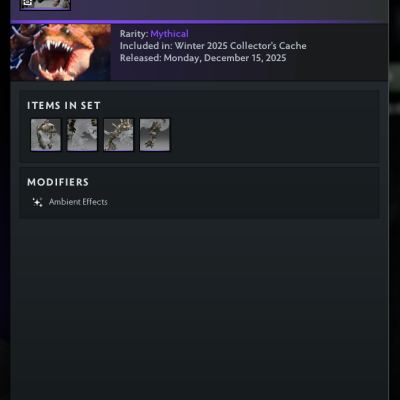Click the Ambient Effects modifier label
The width and height of the screenshot is (400, 400).
coord(78,202)
